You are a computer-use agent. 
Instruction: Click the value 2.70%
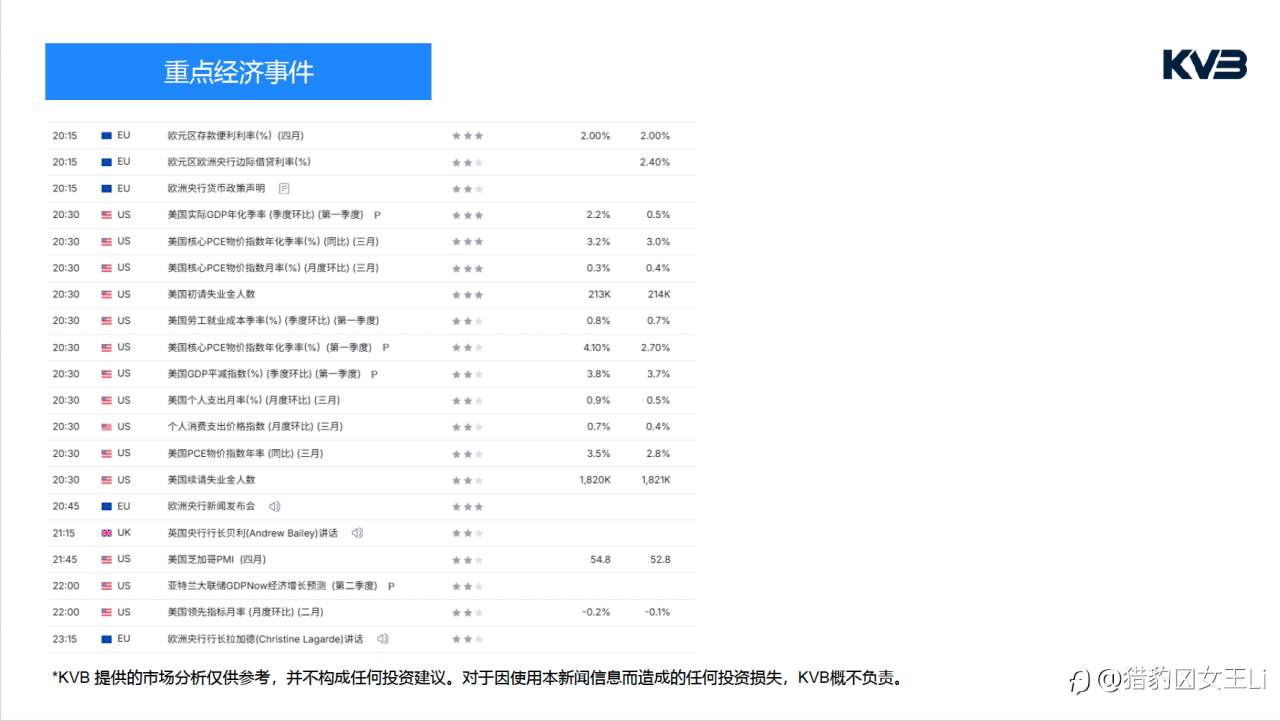click(655, 348)
